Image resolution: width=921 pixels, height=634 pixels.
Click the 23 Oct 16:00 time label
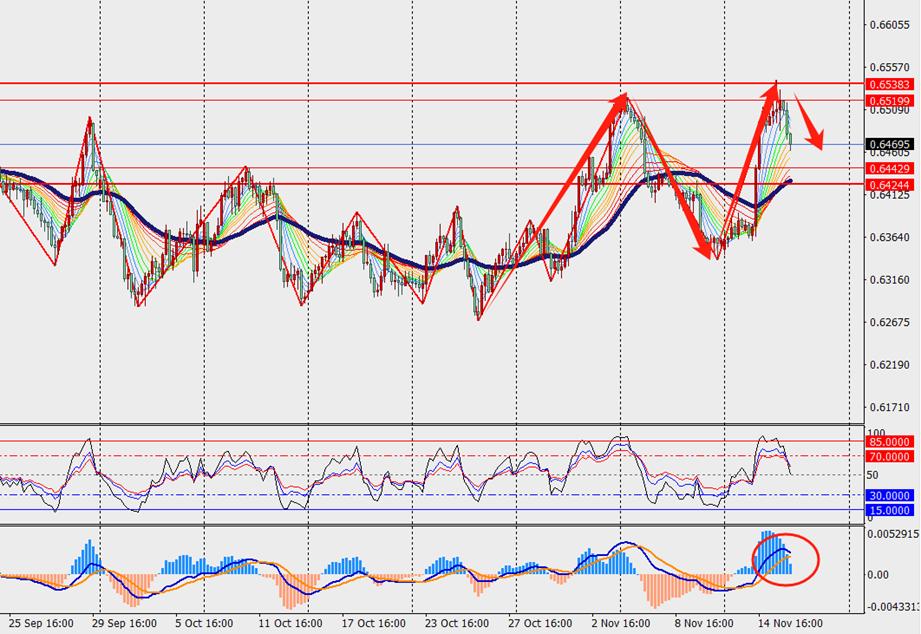pos(457,623)
